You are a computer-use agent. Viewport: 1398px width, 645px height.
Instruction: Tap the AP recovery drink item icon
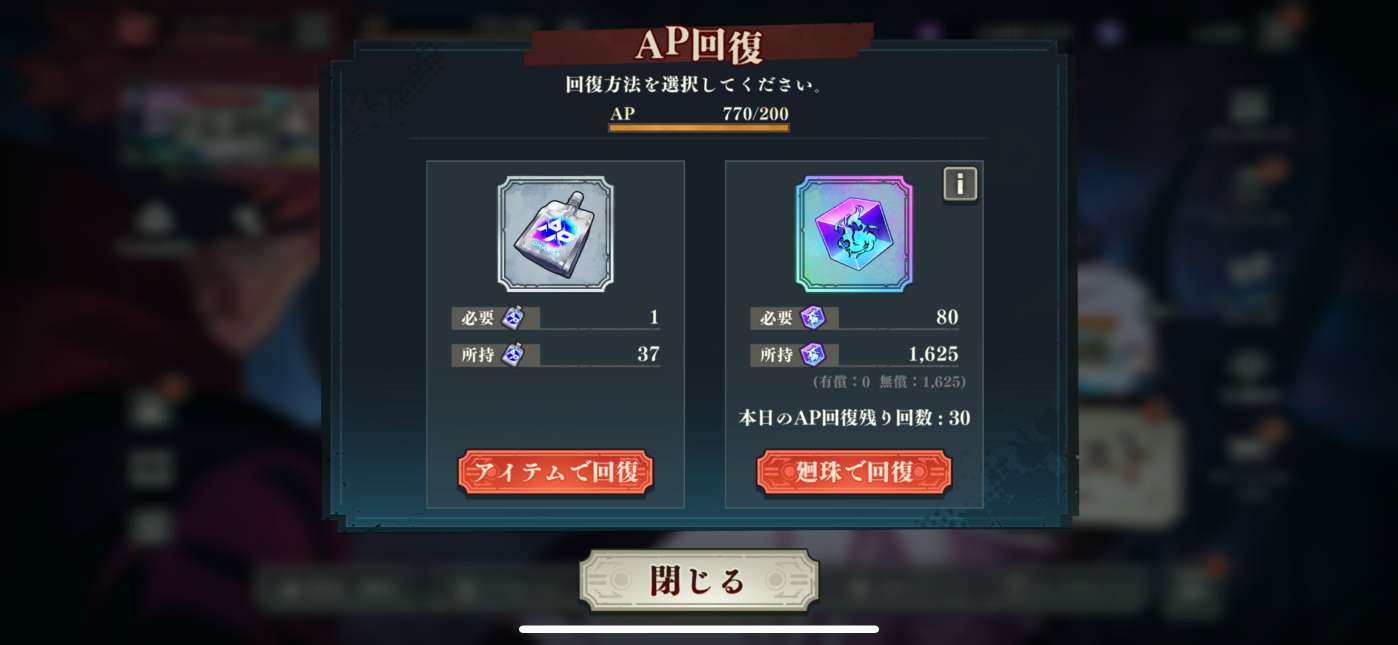[555, 234]
